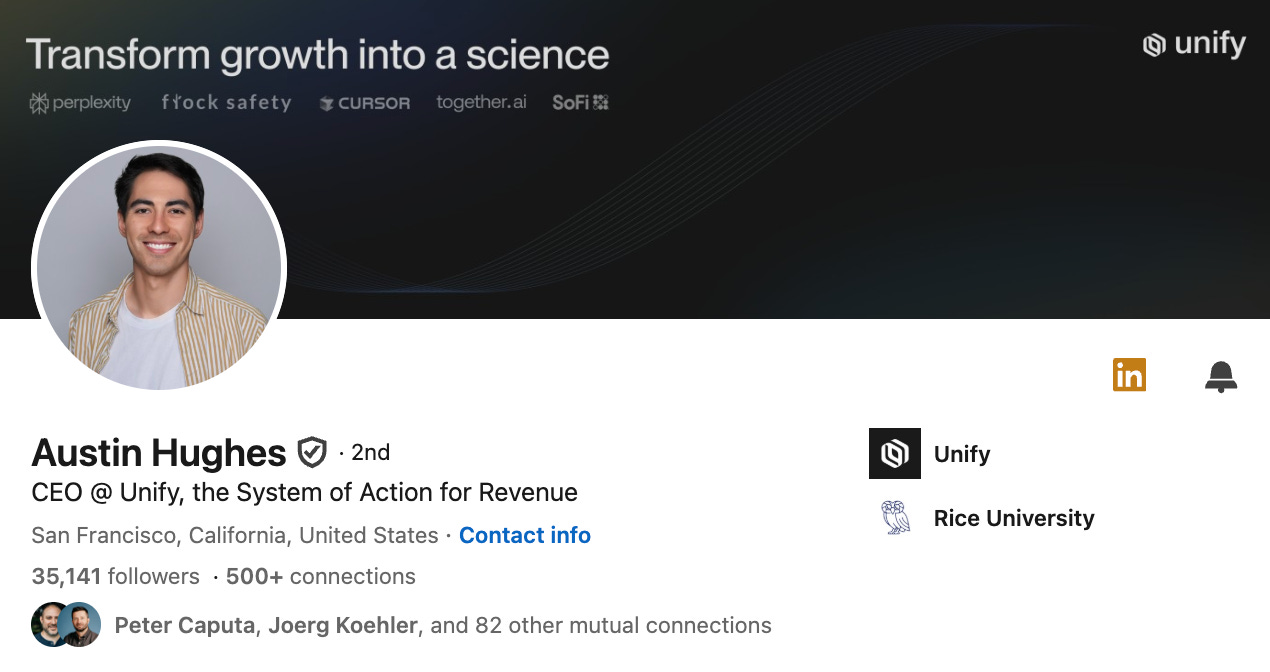Open the Contact info link
Image resolution: width=1270 pixels, height=672 pixels.
pos(525,535)
